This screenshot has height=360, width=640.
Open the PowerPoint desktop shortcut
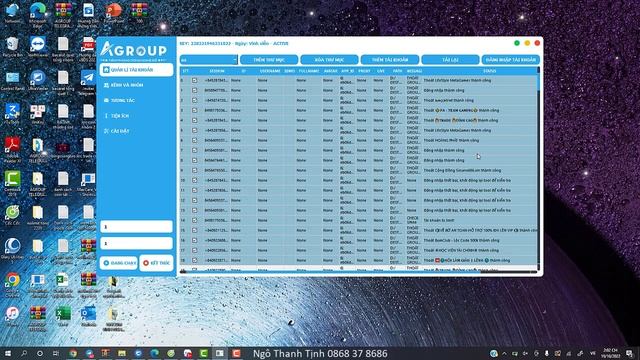[x=113, y=12]
